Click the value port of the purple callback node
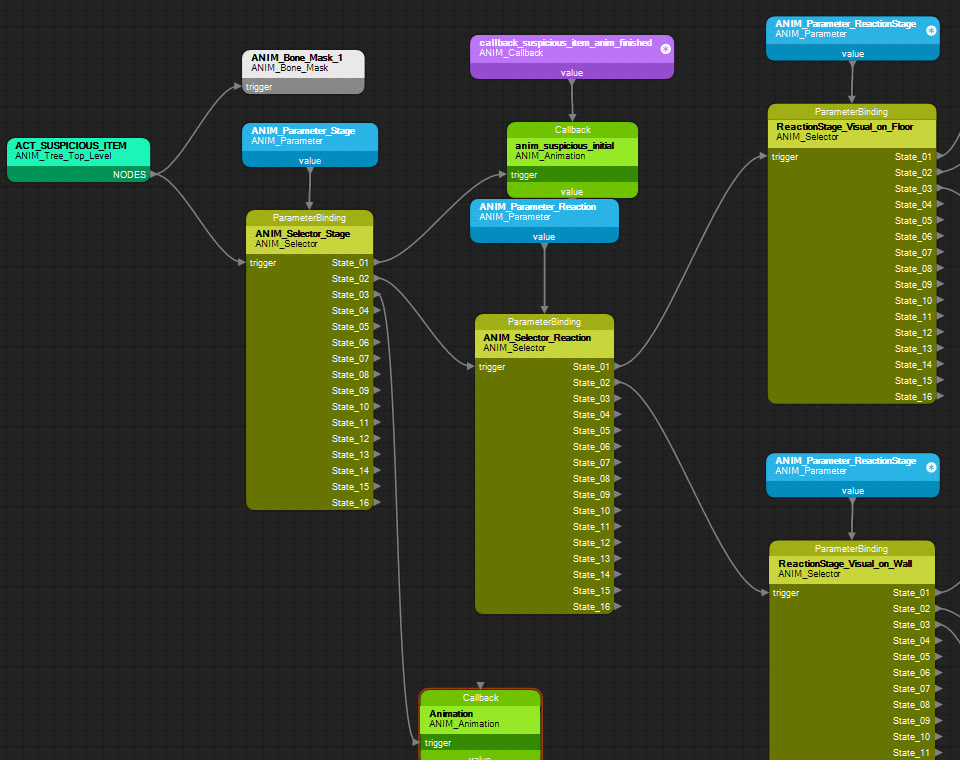This screenshot has width=960, height=760. (x=572, y=72)
